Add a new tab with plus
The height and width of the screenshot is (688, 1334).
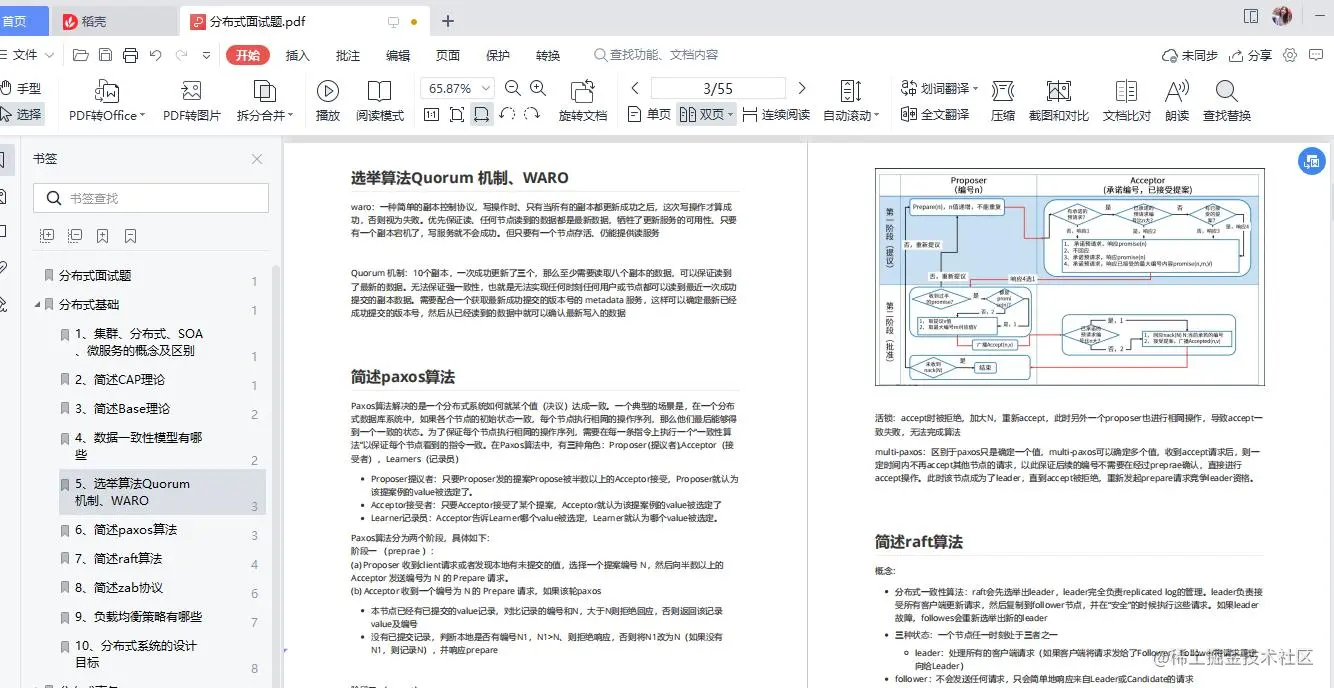tap(447, 21)
